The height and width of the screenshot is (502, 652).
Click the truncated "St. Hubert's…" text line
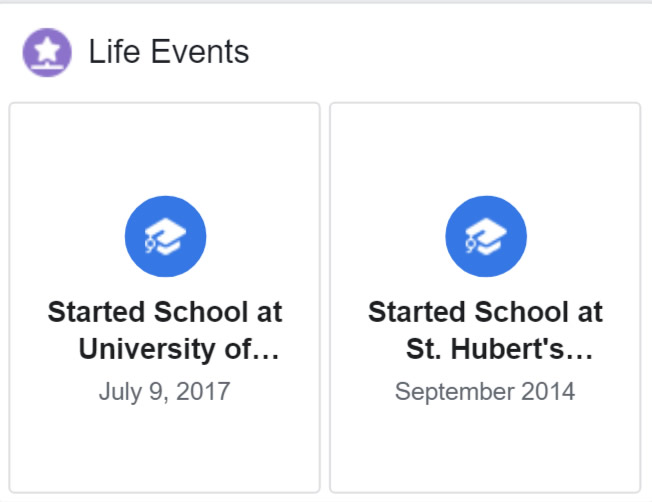point(499,349)
